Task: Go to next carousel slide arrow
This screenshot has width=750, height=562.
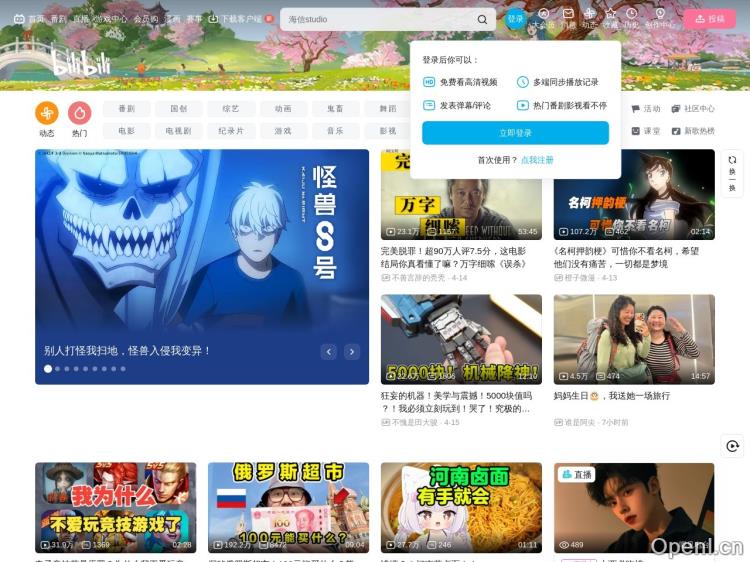Action: pos(352,352)
